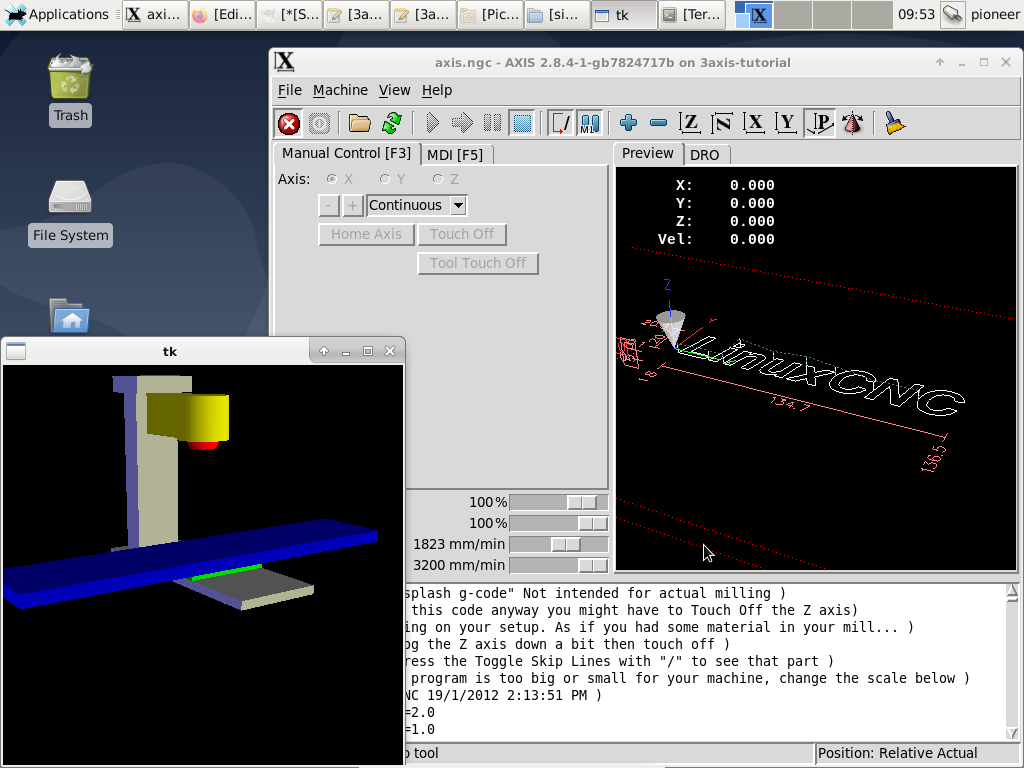The image size is (1024, 768).
Task: Toggle optional pause M1 button
Action: click(589, 123)
